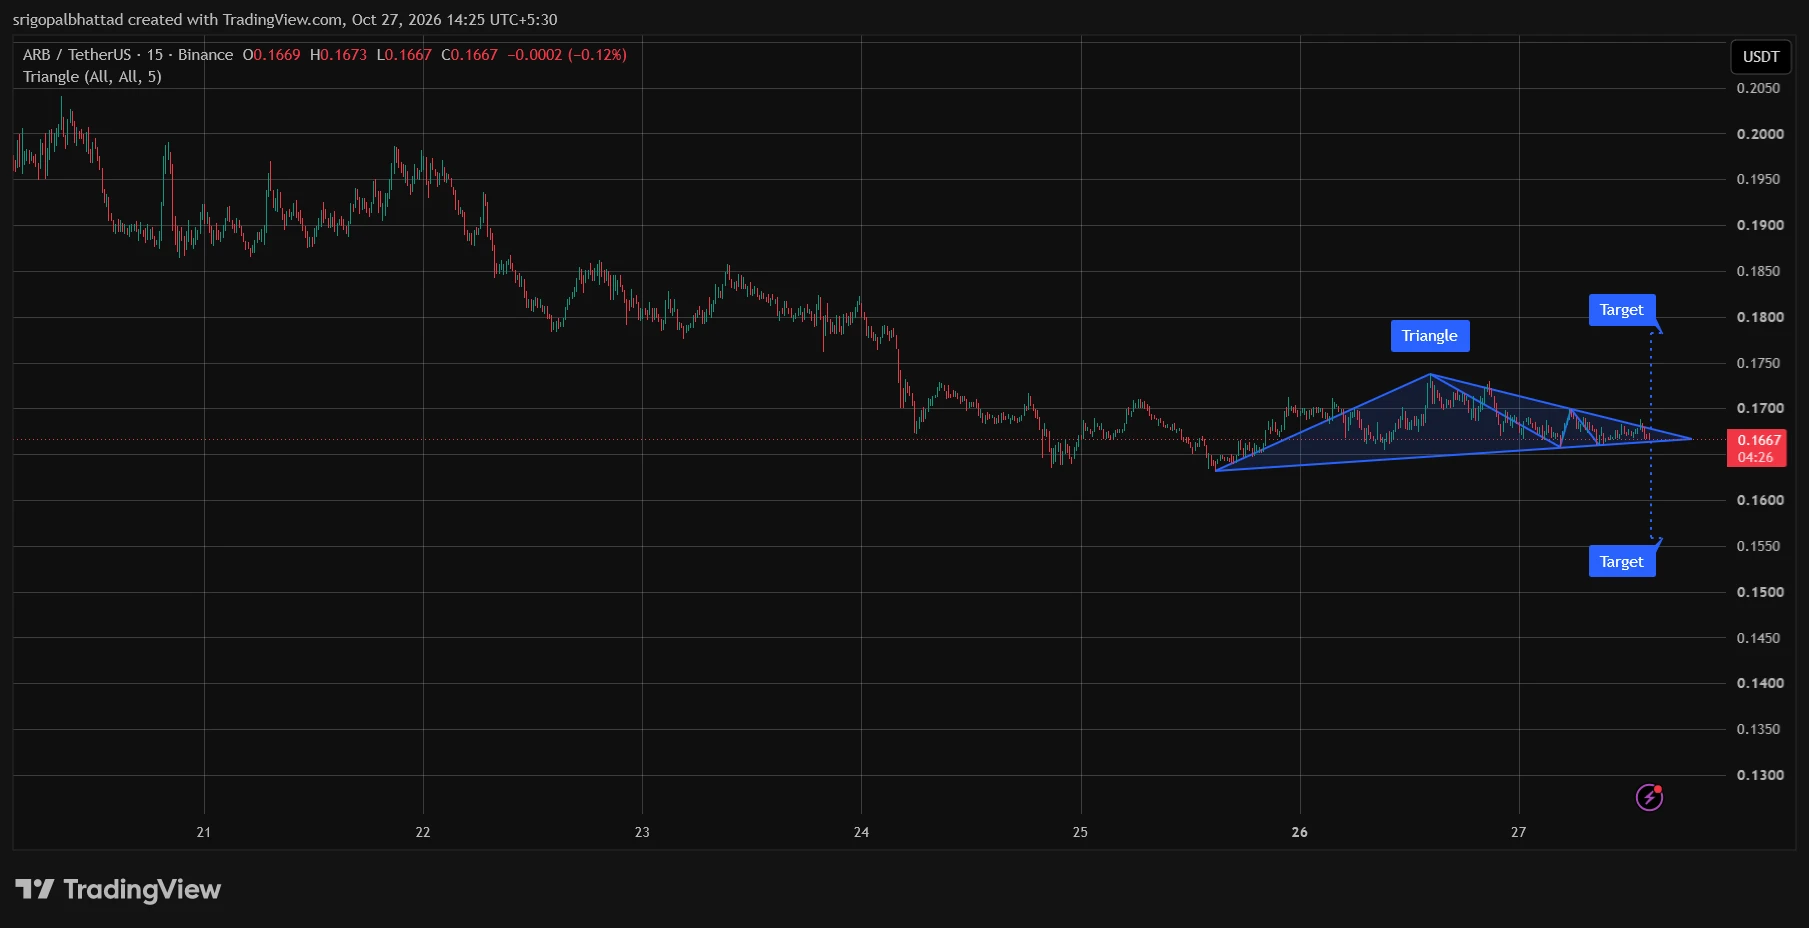Click the lower target arrow tip

(x=1658, y=541)
